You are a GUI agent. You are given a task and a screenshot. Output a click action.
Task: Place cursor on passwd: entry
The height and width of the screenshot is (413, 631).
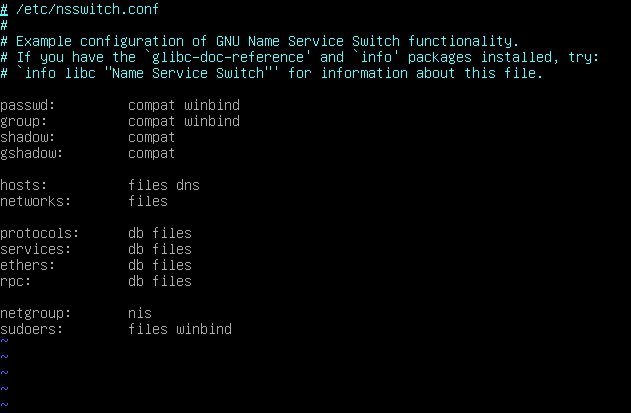coord(27,105)
